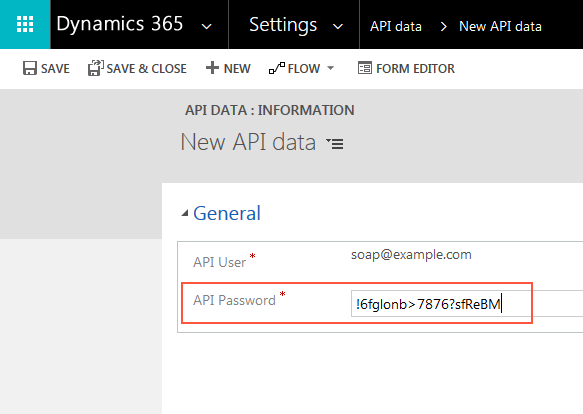Click the Save & Close icon
Screen dimensions: 583x414
[x=96, y=68]
